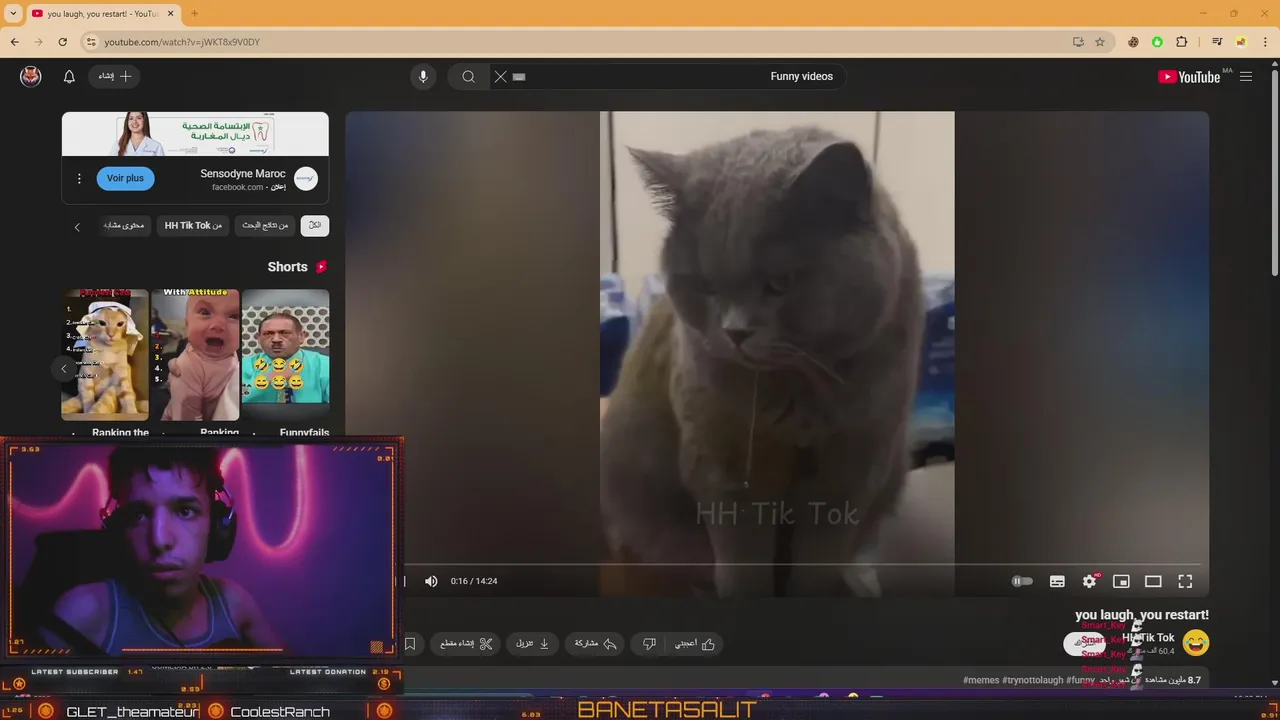Clear the search box with the X

coord(501,77)
